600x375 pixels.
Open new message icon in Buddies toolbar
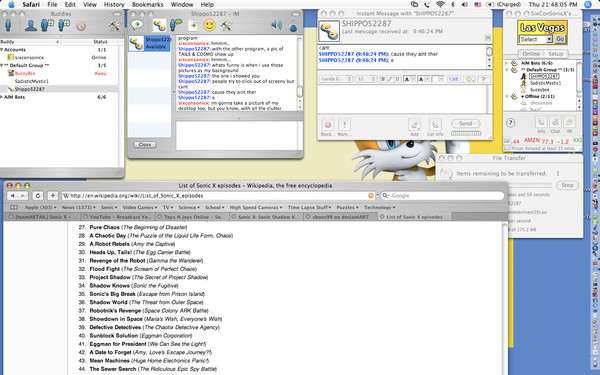(8, 26)
